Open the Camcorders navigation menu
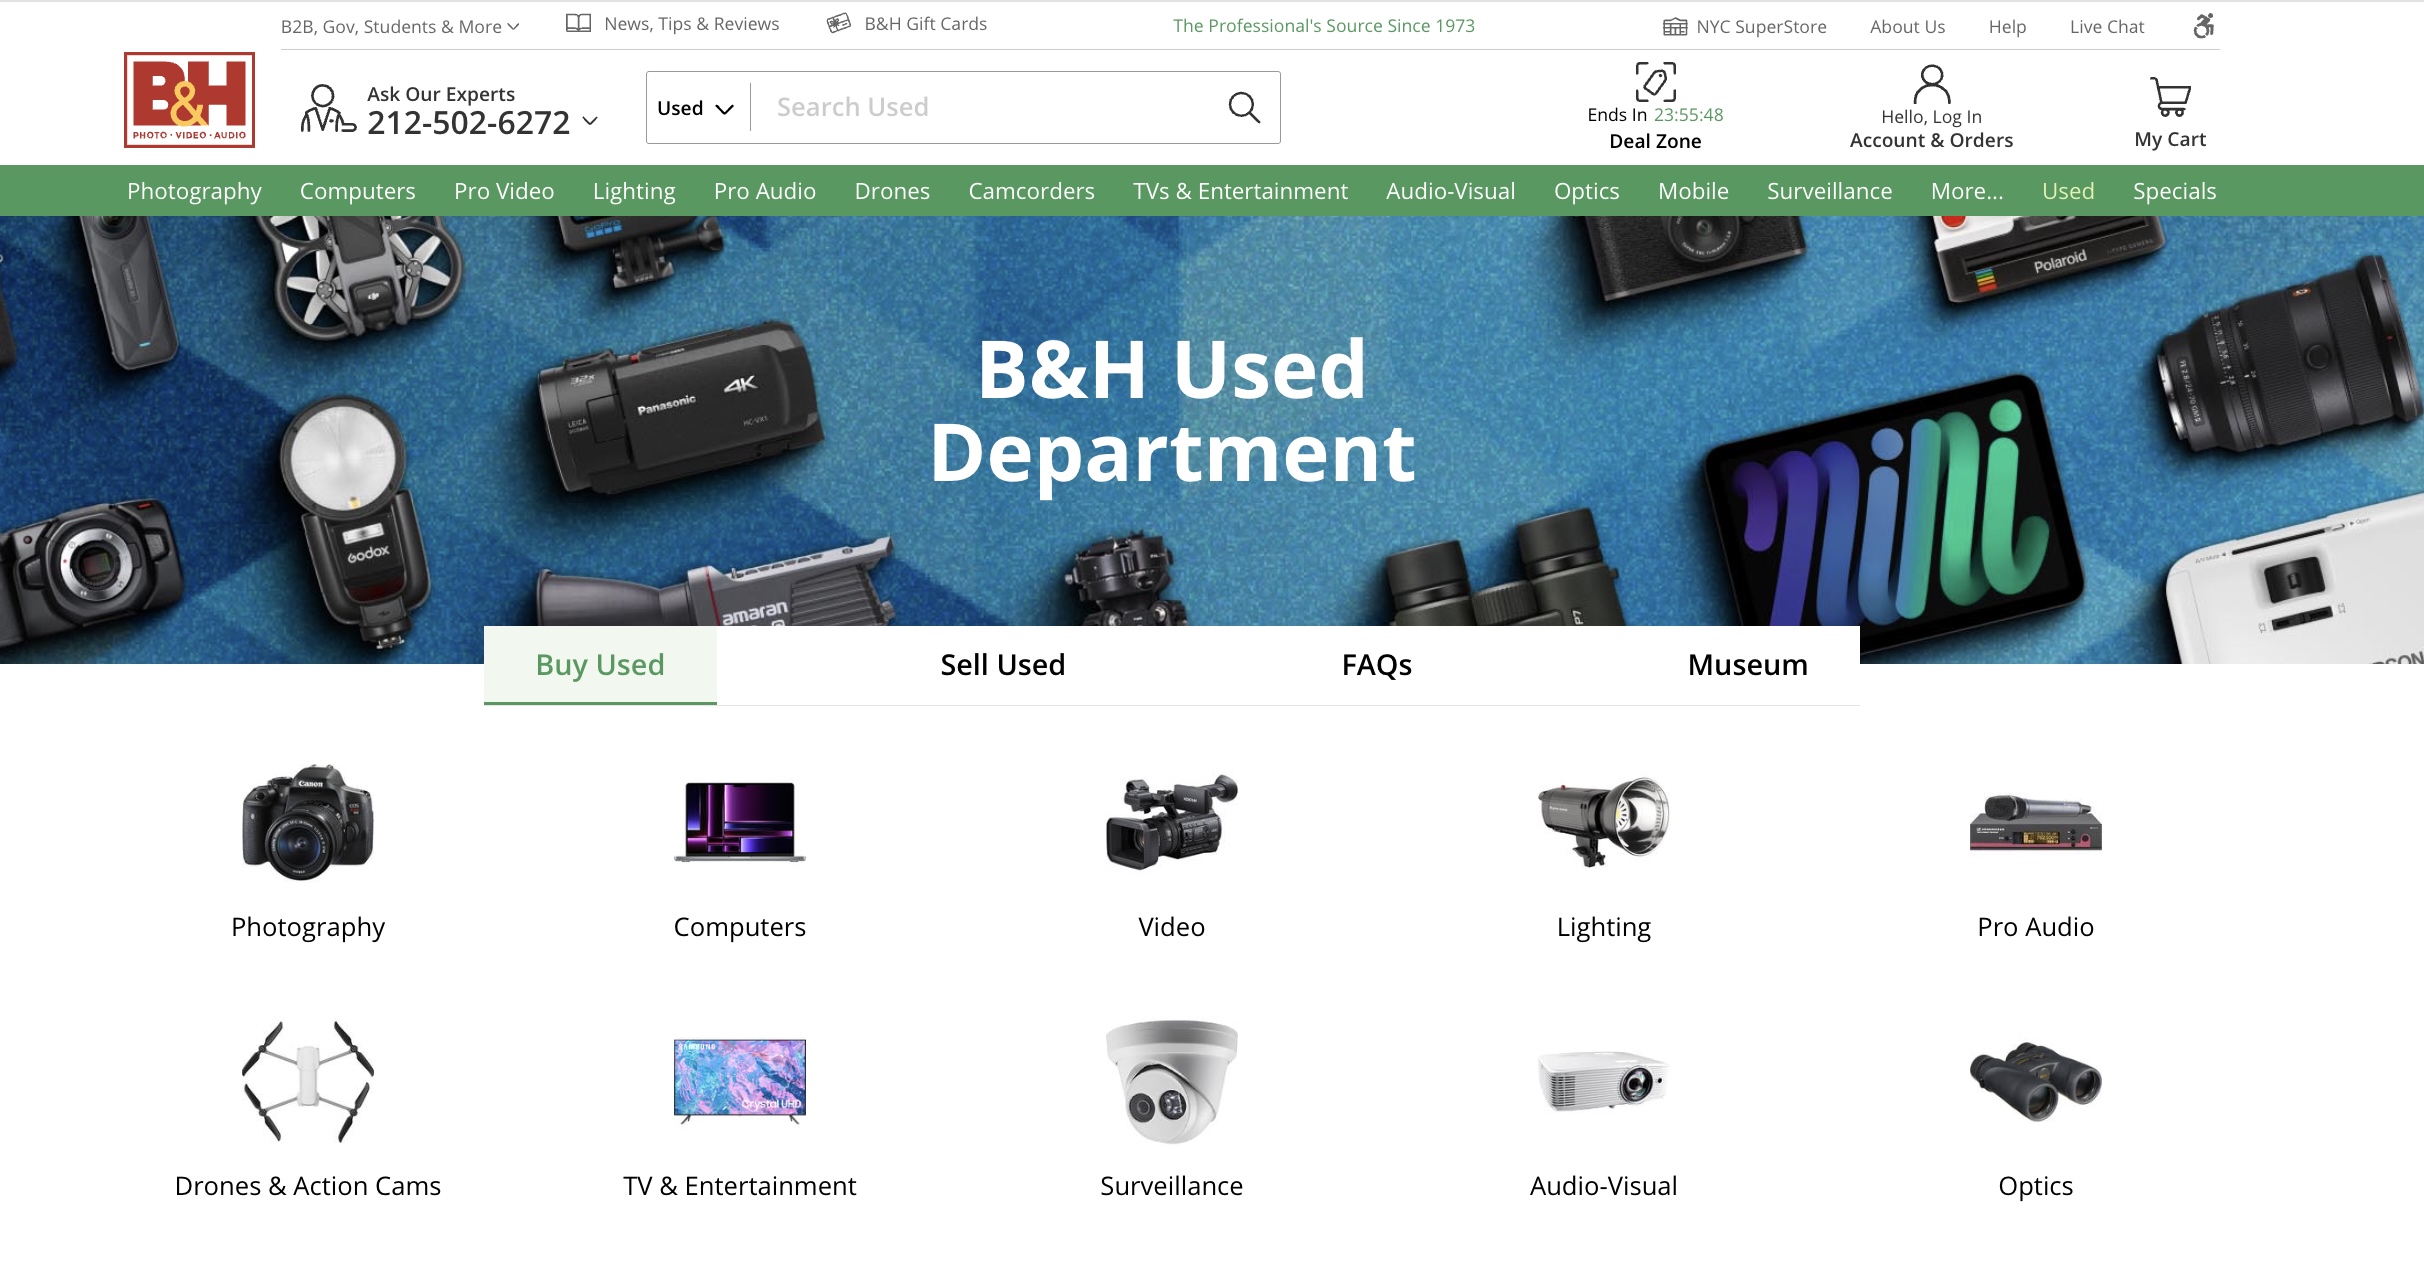Image resolution: width=2424 pixels, height=1276 pixels. click(1031, 191)
